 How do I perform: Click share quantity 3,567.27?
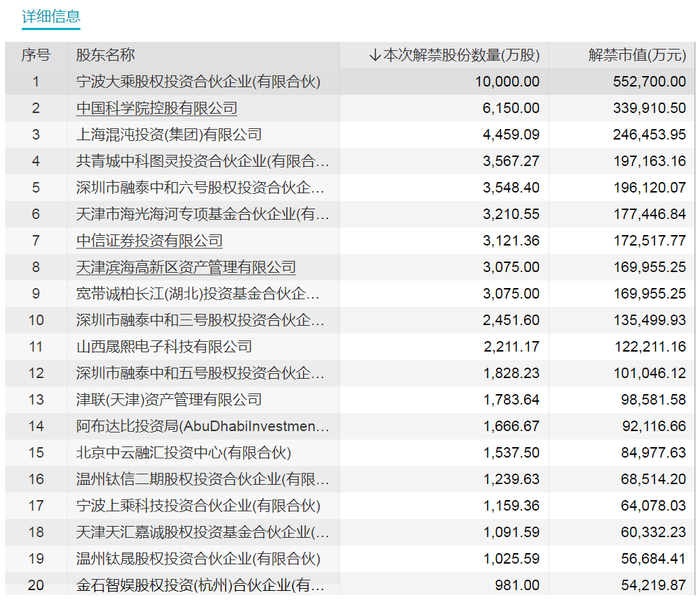(511, 161)
